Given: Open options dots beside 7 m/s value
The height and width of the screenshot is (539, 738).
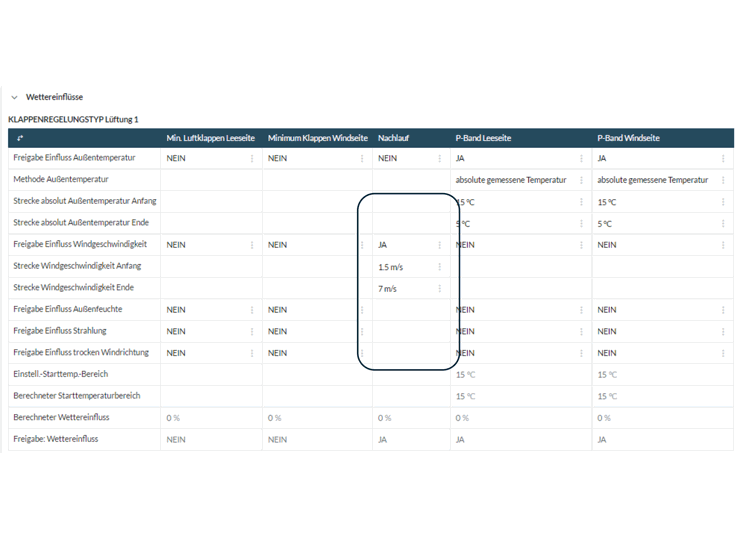Looking at the screenshot, I should point(439,289).
